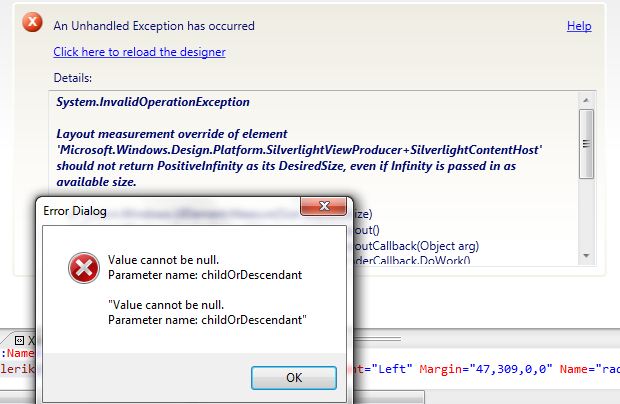Click the "Left" value in XAML code
Viewport: 620px width, 404px height.
click(x=385, y=367)
